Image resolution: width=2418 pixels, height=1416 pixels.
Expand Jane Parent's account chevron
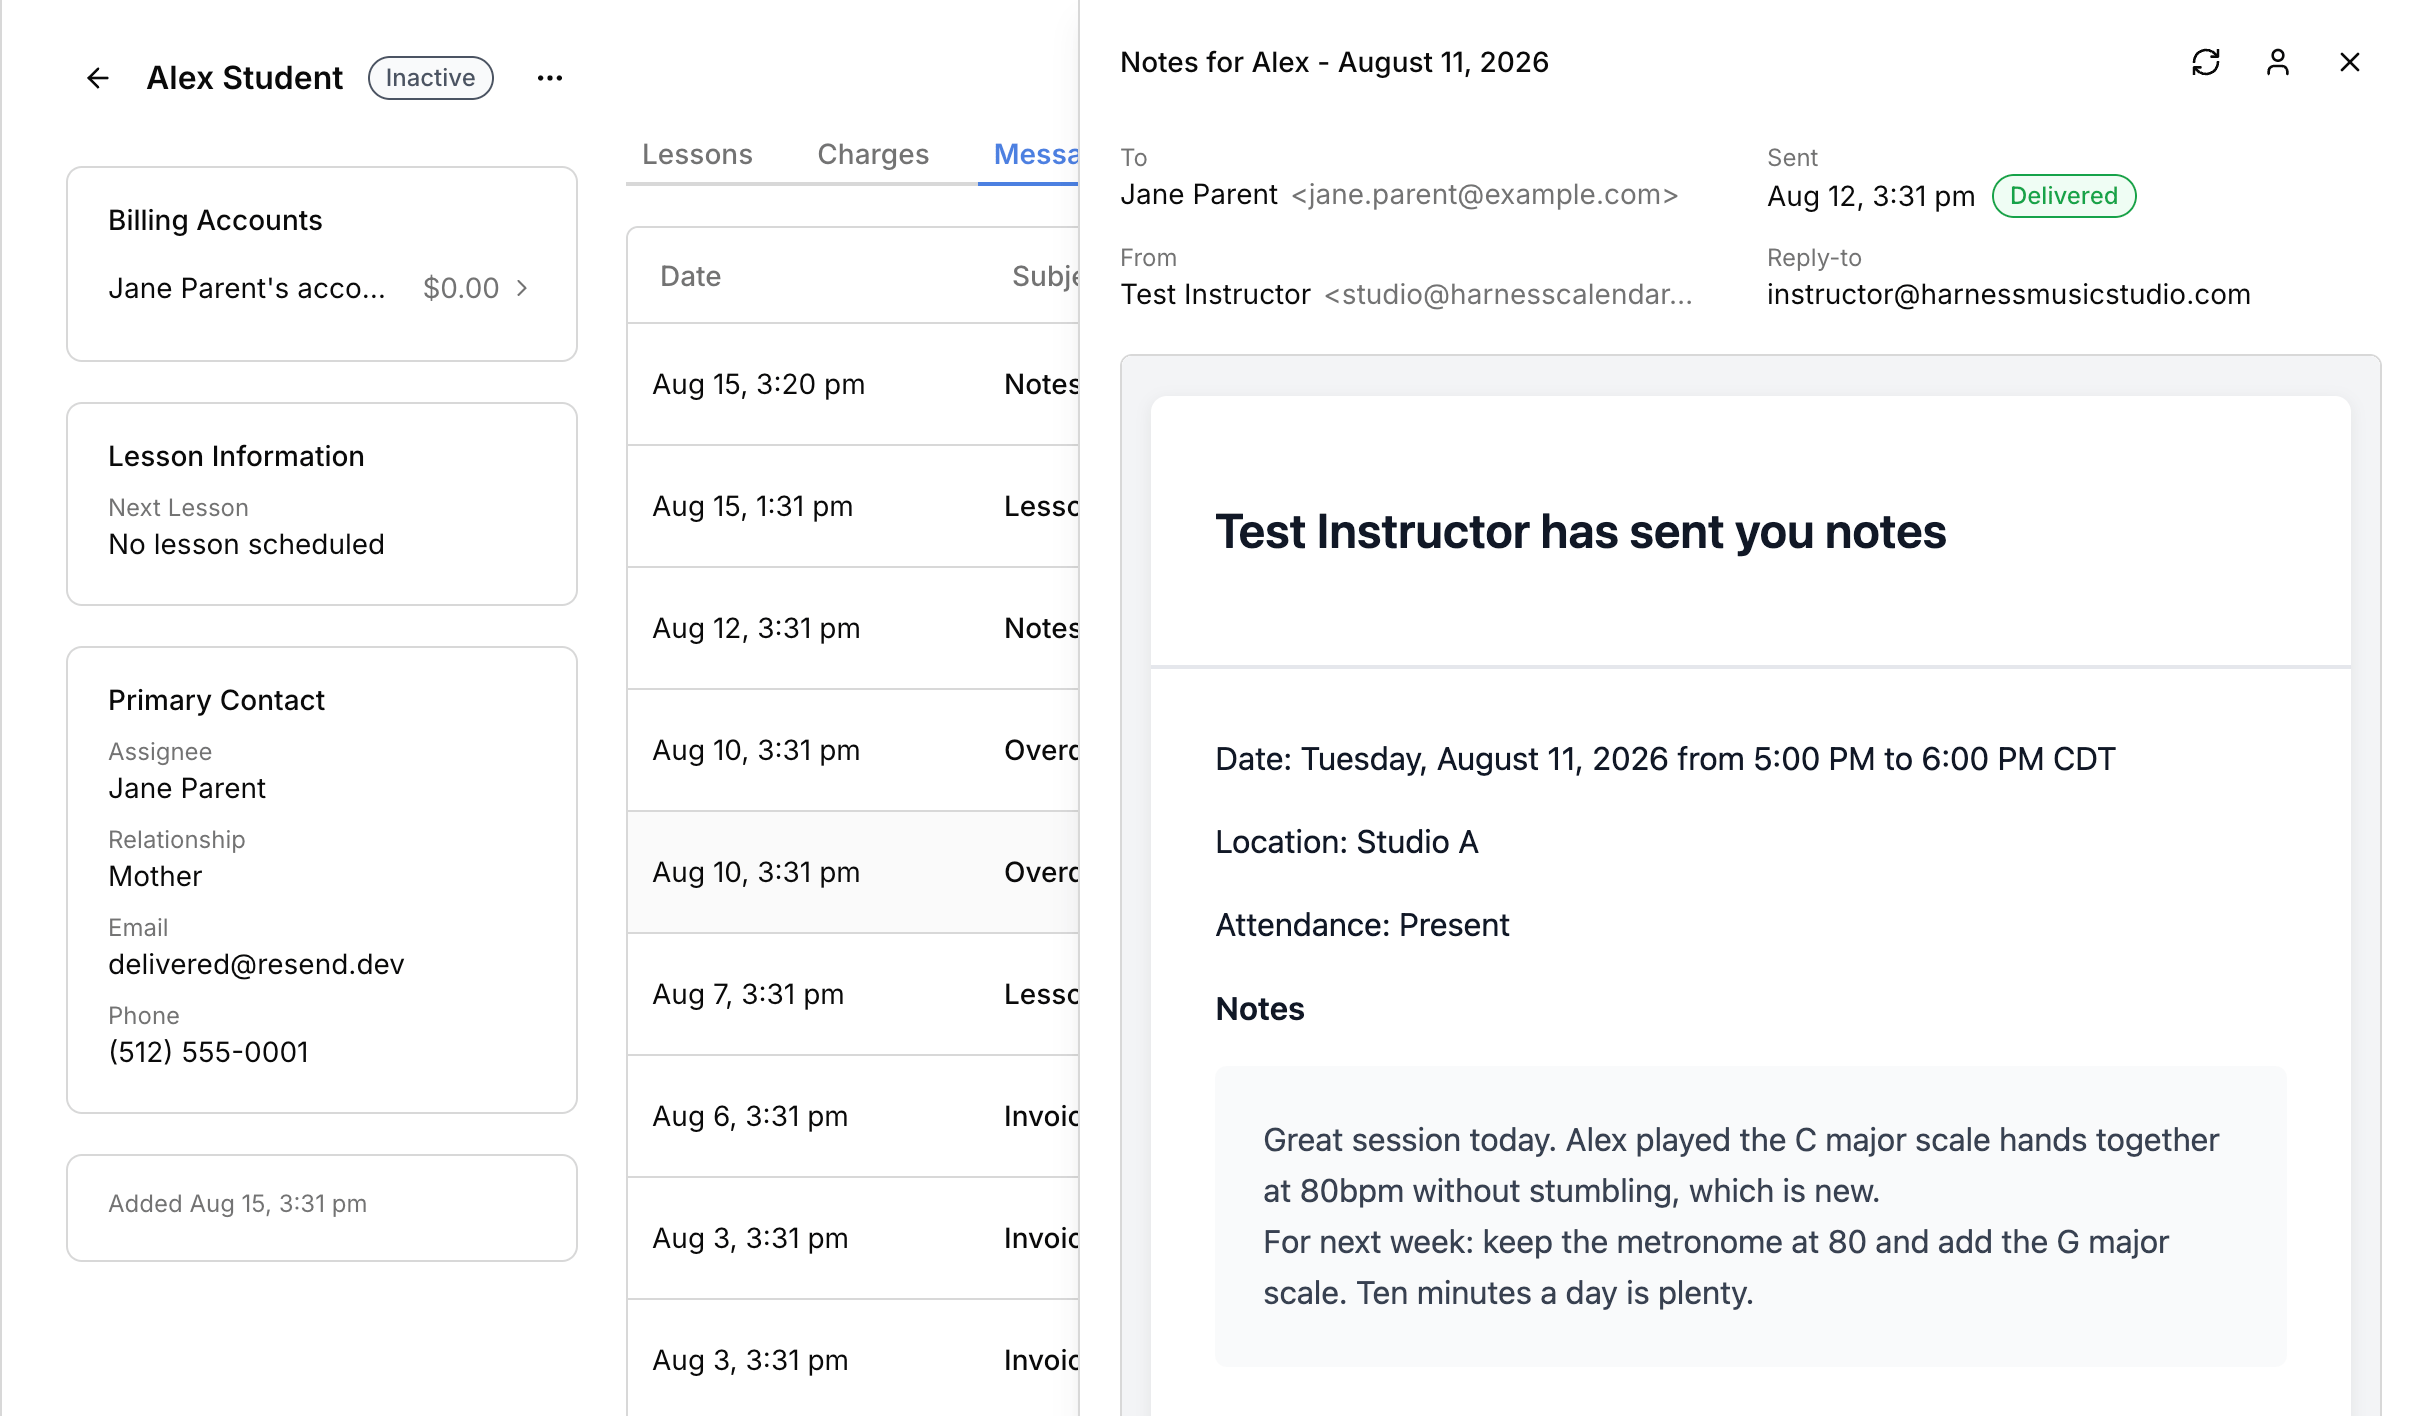point(522,288)
